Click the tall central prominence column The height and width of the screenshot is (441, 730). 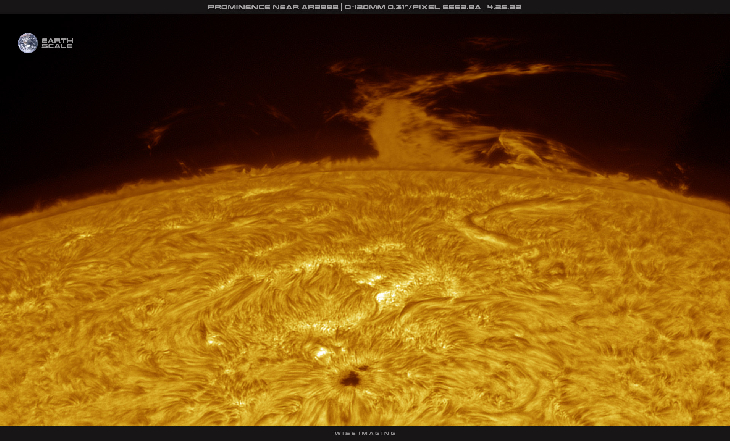tap(385, 130)
